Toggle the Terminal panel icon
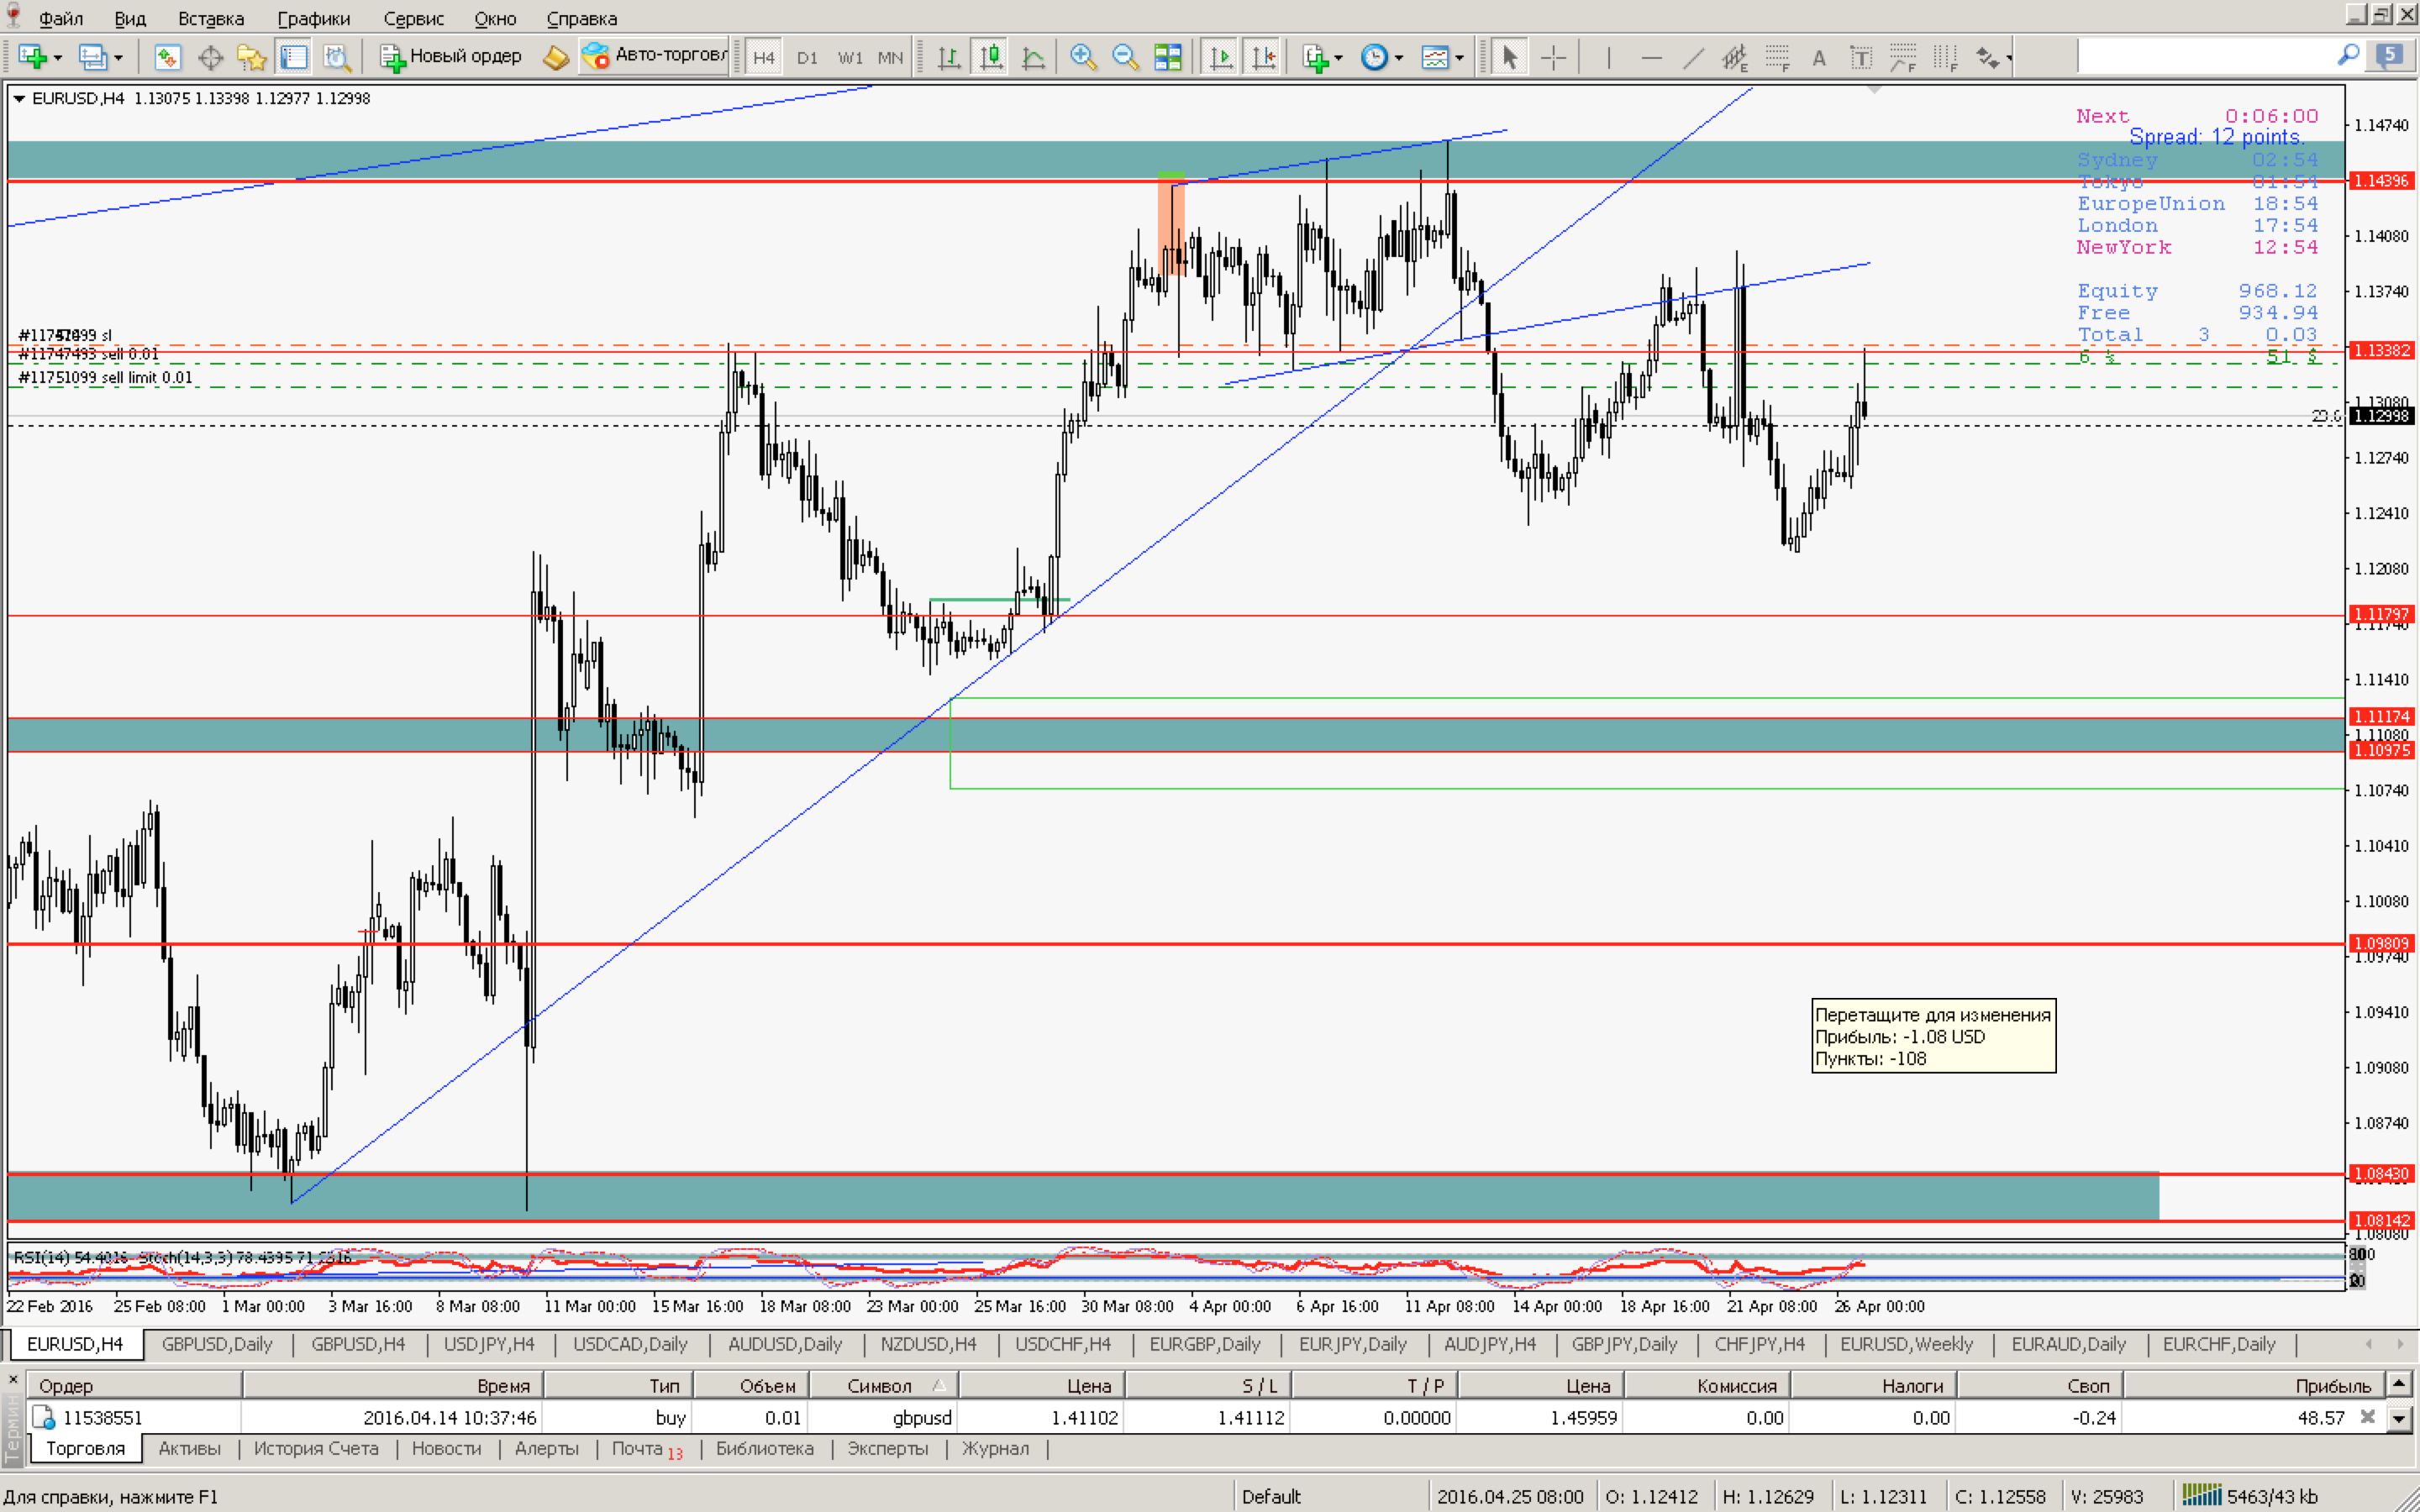 (x=294, y=57)
